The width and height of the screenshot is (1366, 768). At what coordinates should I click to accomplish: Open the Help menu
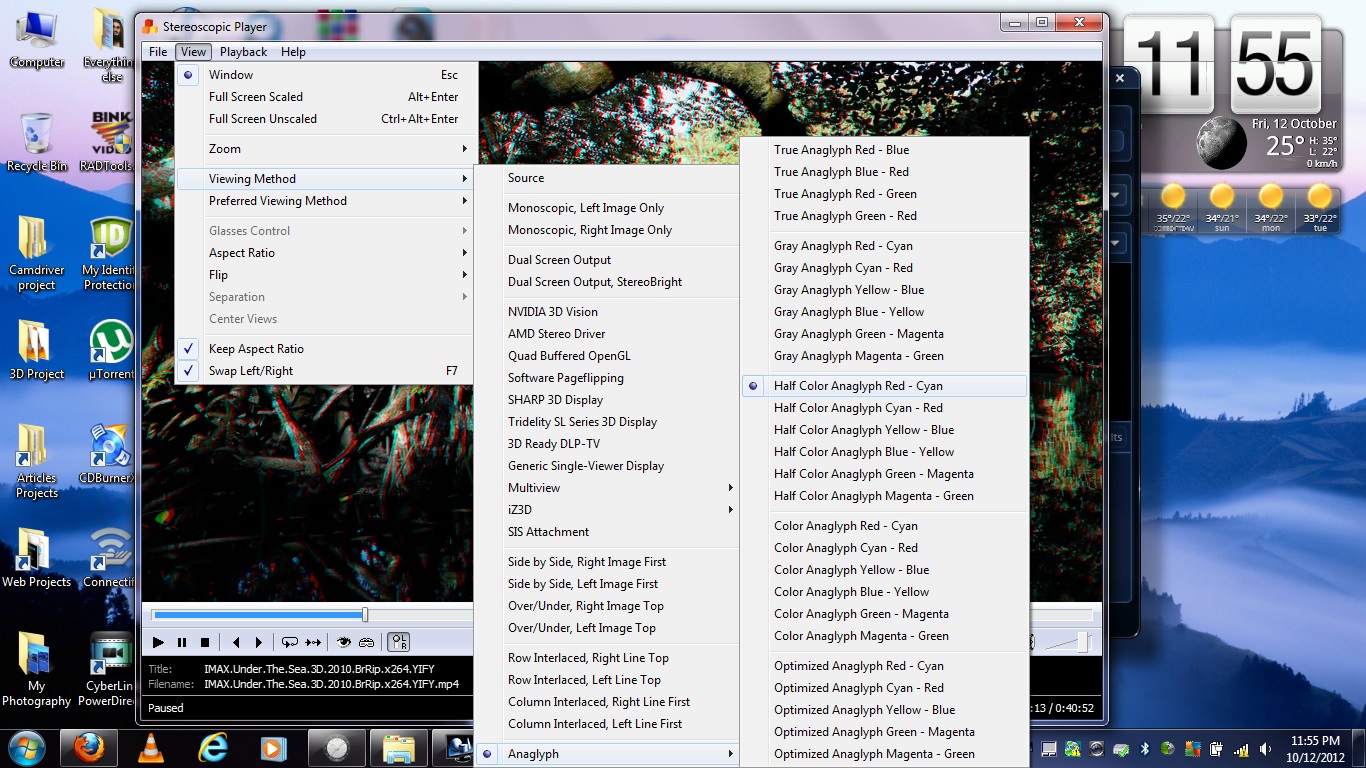coord(293,52)
